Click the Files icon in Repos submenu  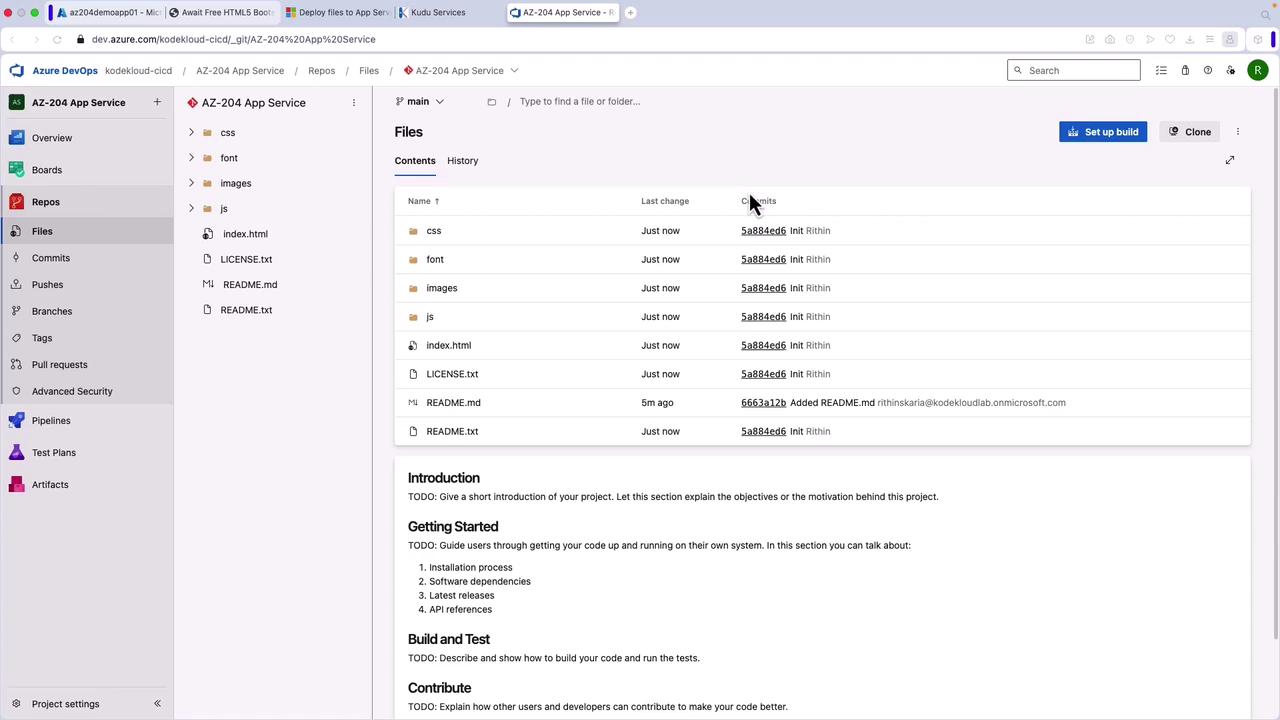pos(16,231)
